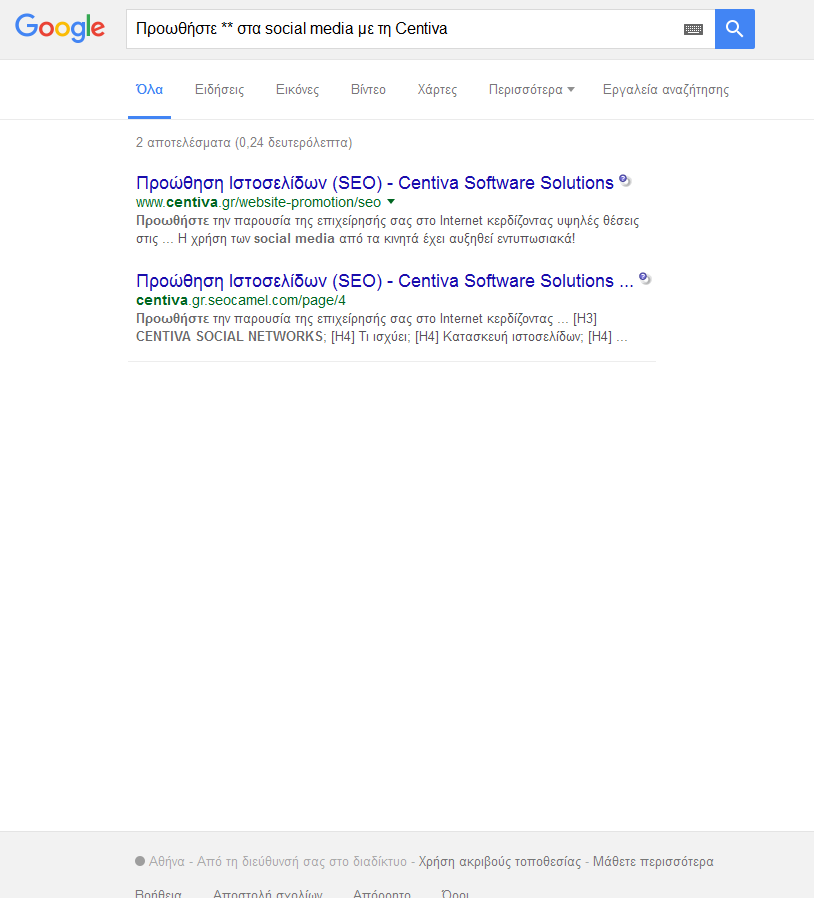Open the Αποστολή σχολίων footer link

268,893
